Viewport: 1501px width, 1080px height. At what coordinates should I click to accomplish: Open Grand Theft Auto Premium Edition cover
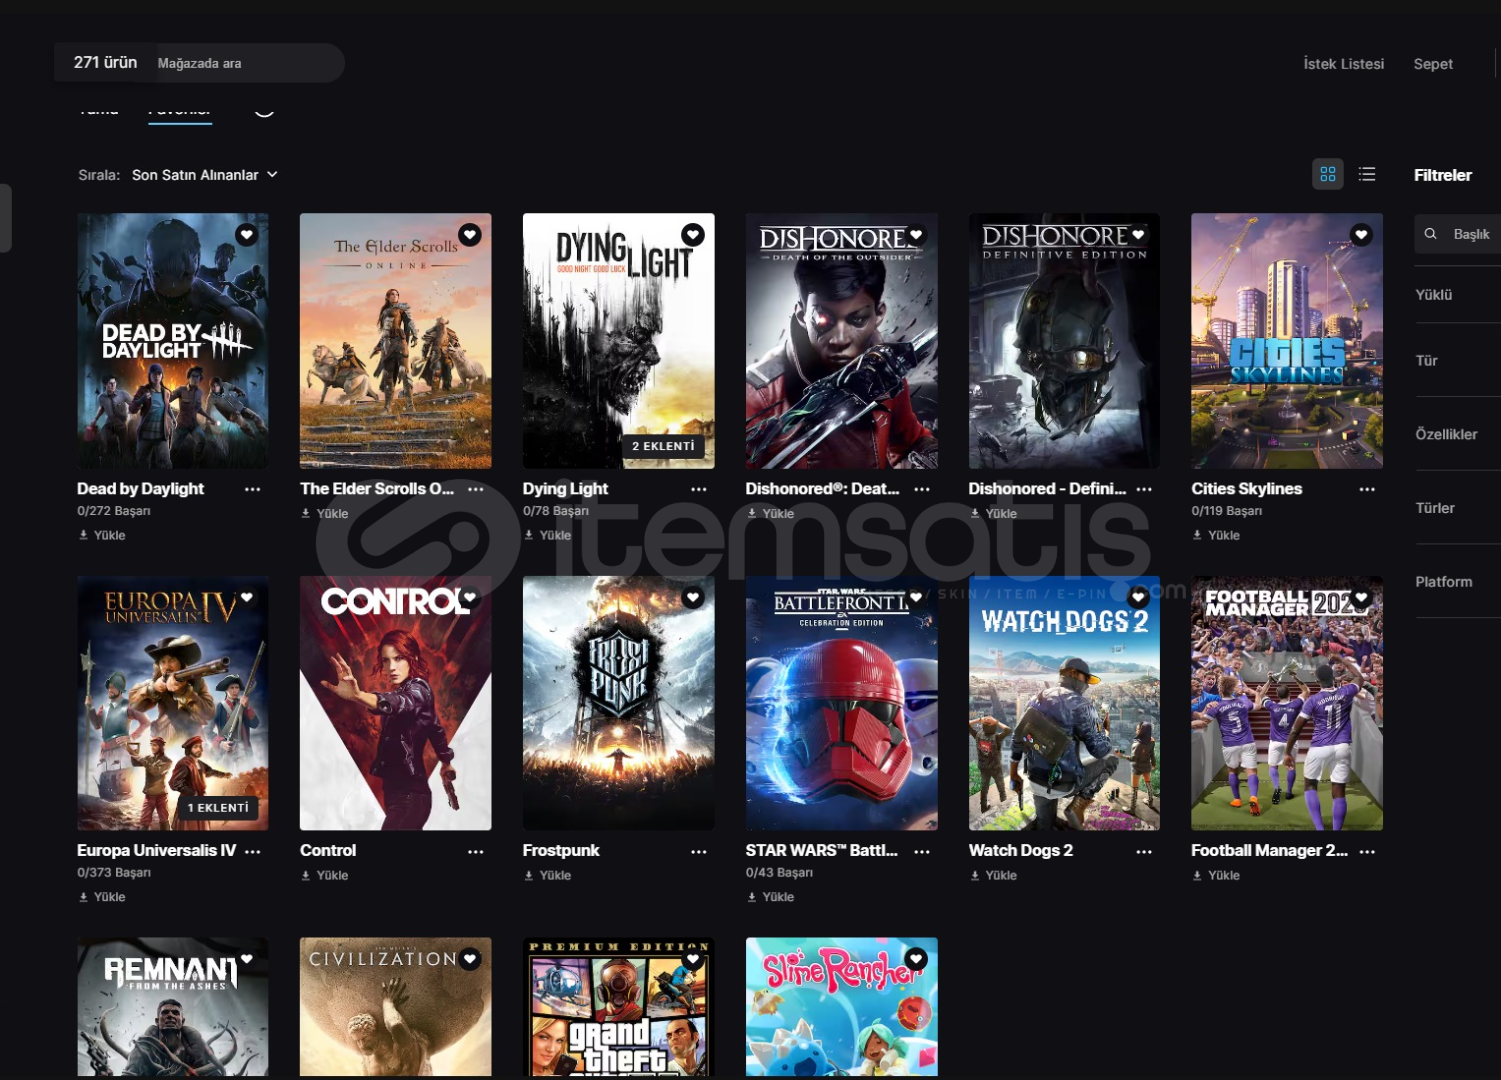(619, 1007)
